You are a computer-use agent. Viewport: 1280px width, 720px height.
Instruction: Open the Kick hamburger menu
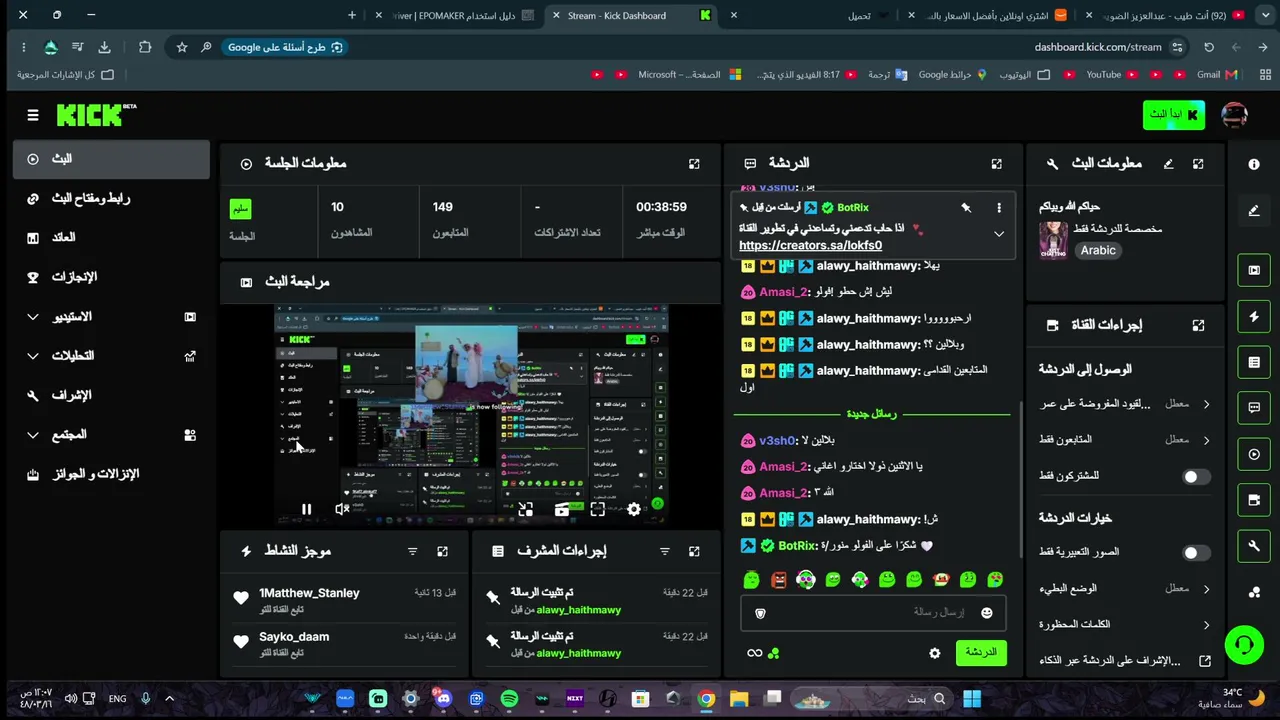(x=33, y=115)
